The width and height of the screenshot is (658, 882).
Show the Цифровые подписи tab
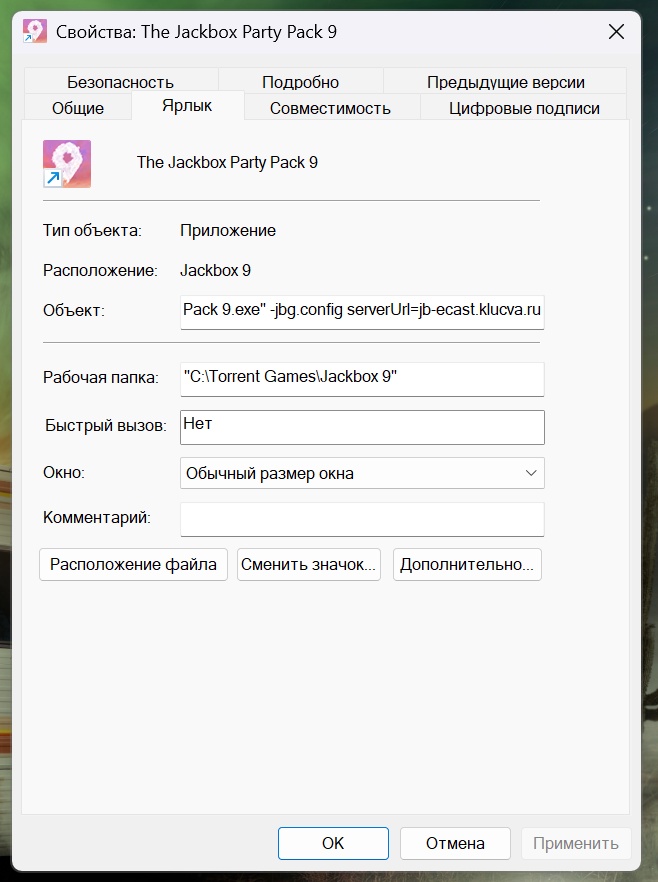524,108
